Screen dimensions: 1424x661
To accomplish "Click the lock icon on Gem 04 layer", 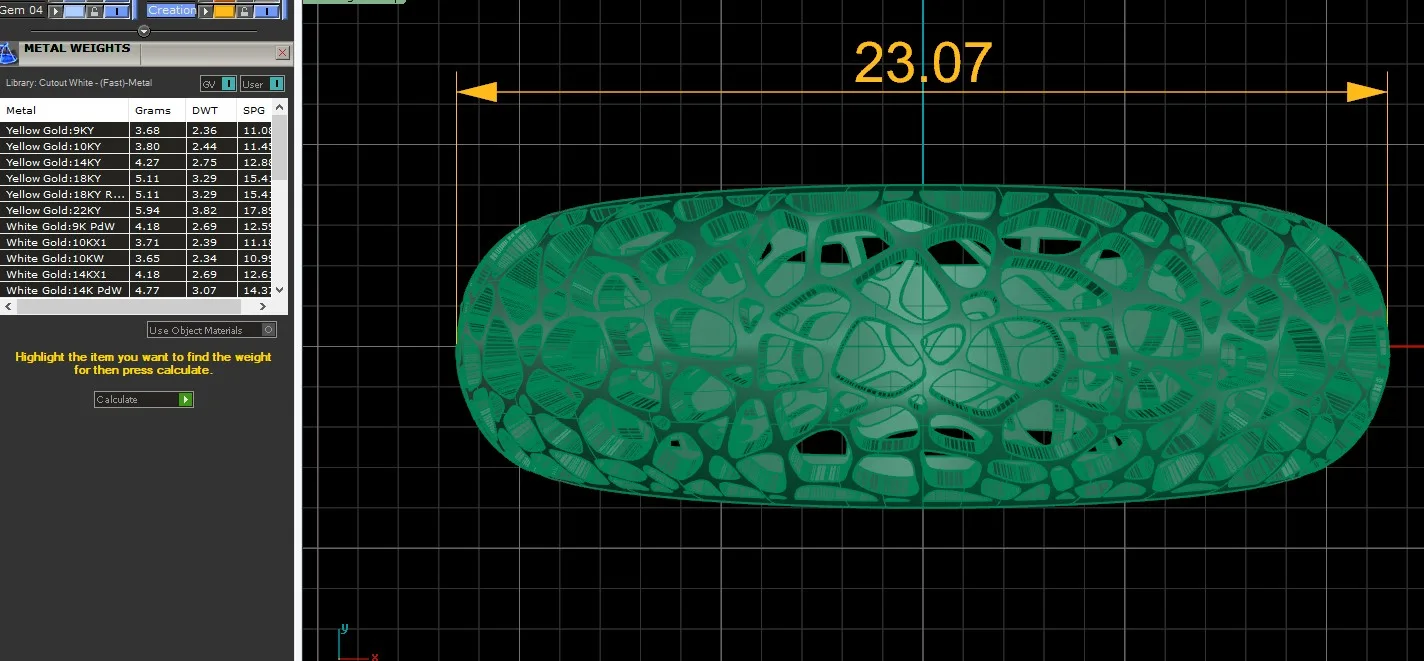I will coord(93,11).
